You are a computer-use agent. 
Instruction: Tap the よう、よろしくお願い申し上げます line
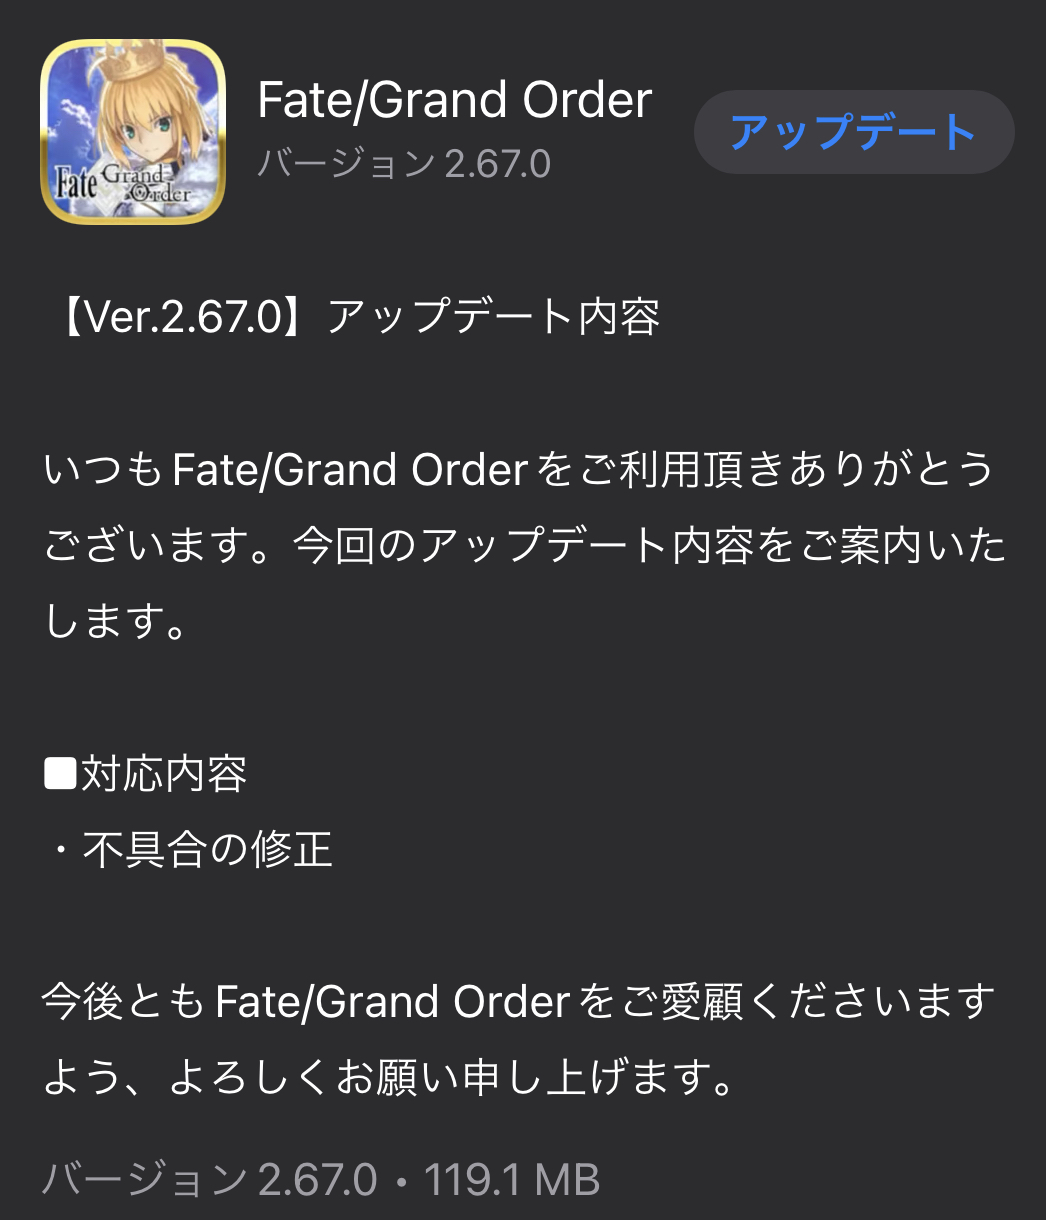391,1078
